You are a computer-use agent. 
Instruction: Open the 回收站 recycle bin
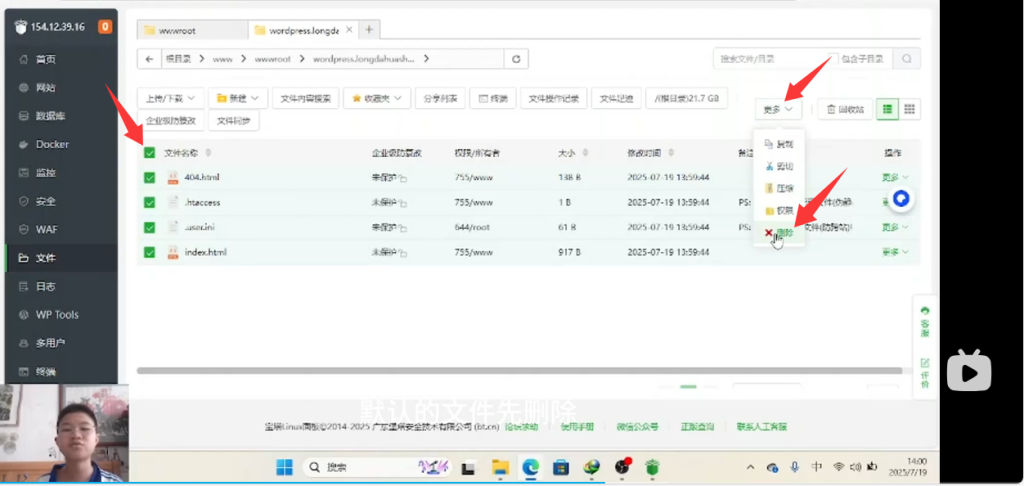[845, 110]
